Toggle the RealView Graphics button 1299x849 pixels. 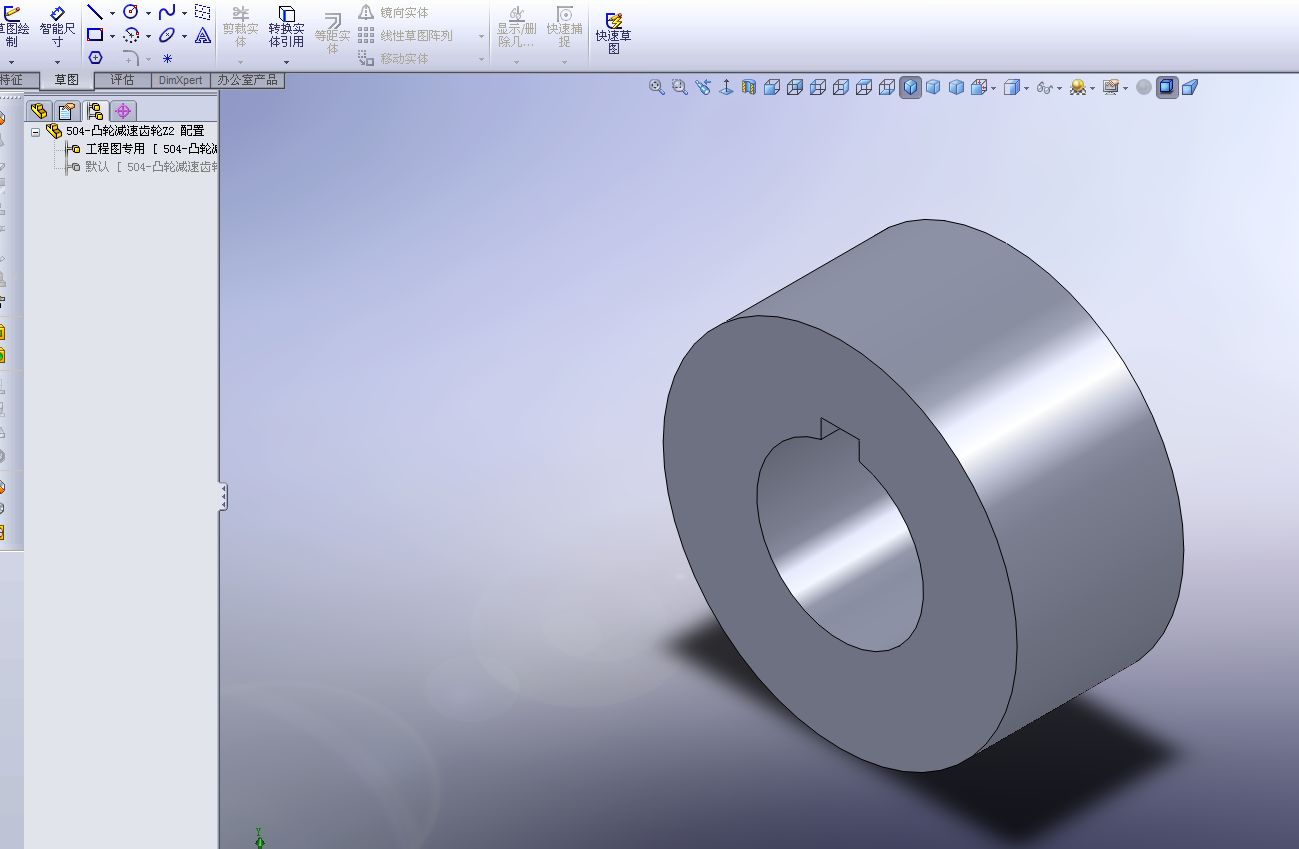[1144, 87]
